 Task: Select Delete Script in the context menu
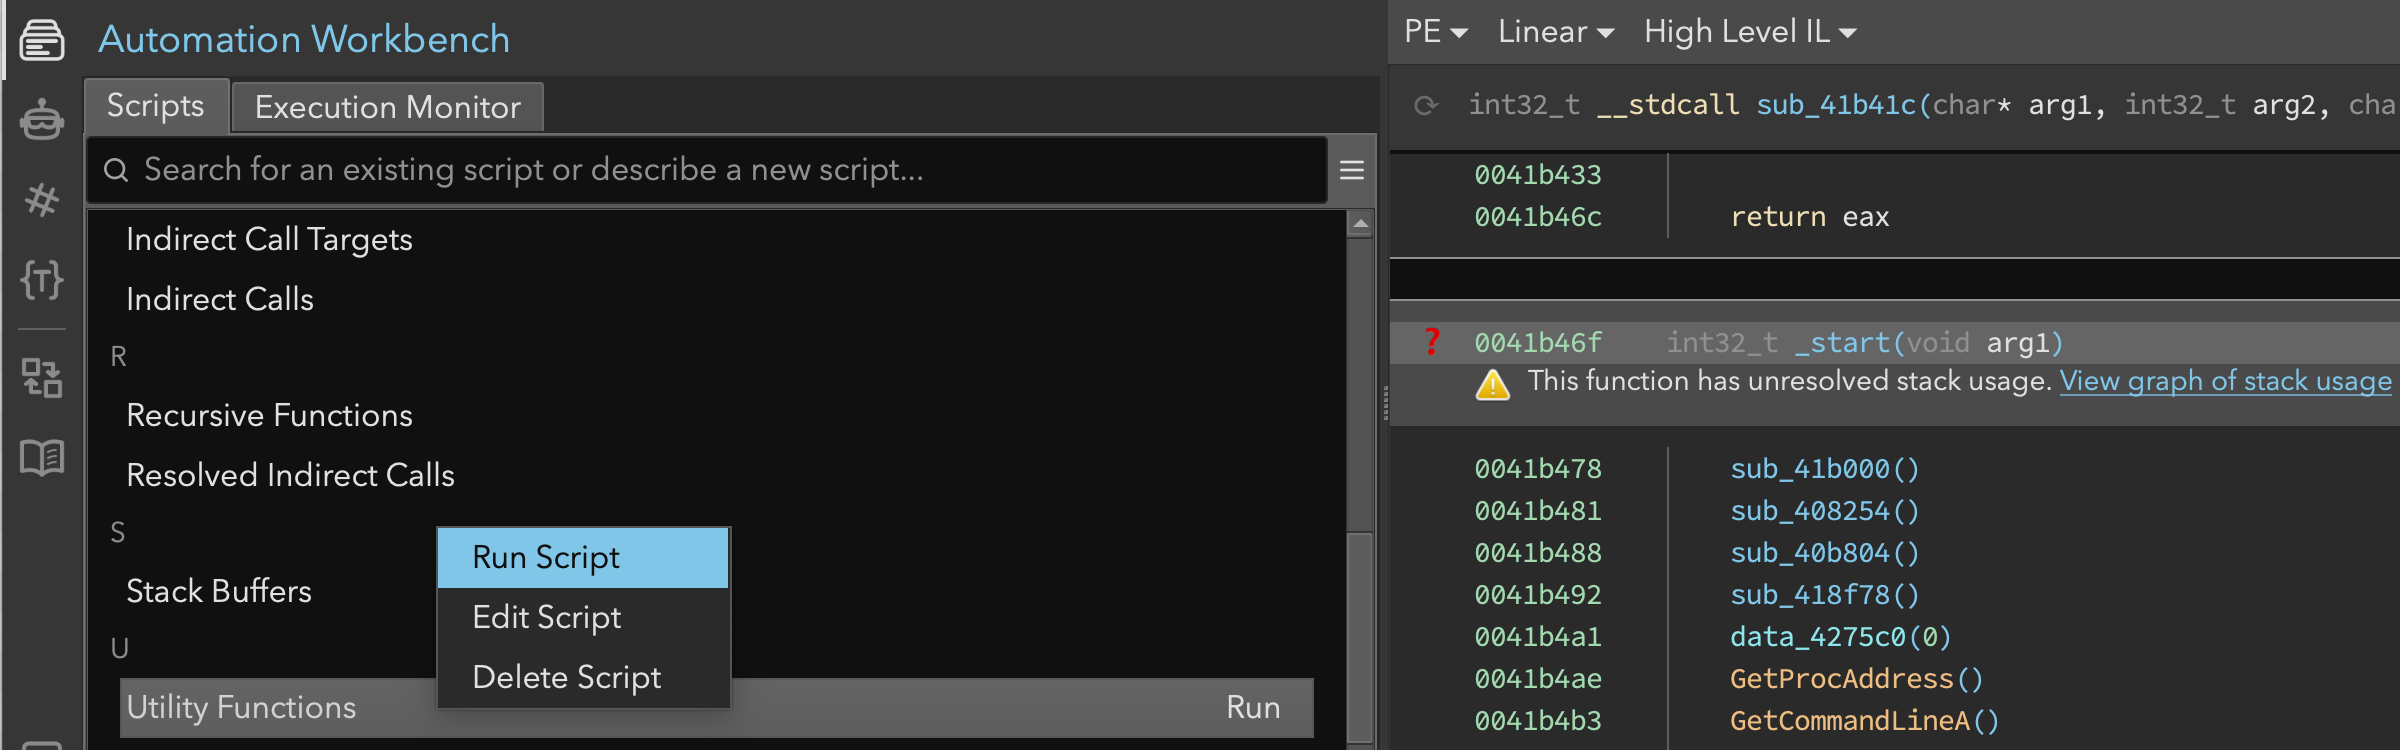[566, 677]
